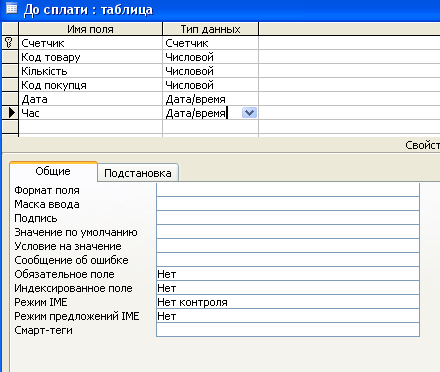Click the Числовой type of Код покупця
Image resolution: width=440 pixels, height=372 pixels.
tap(210, 85)
